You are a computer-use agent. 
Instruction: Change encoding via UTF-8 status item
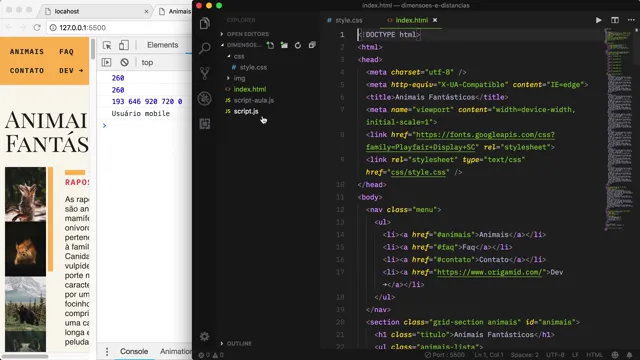pyautogui.click(x=555, y=355)
